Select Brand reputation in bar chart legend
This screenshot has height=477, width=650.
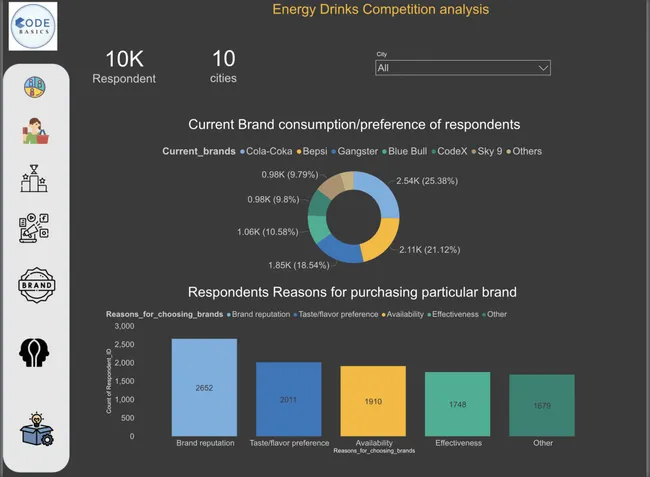(x=259, y=314)
